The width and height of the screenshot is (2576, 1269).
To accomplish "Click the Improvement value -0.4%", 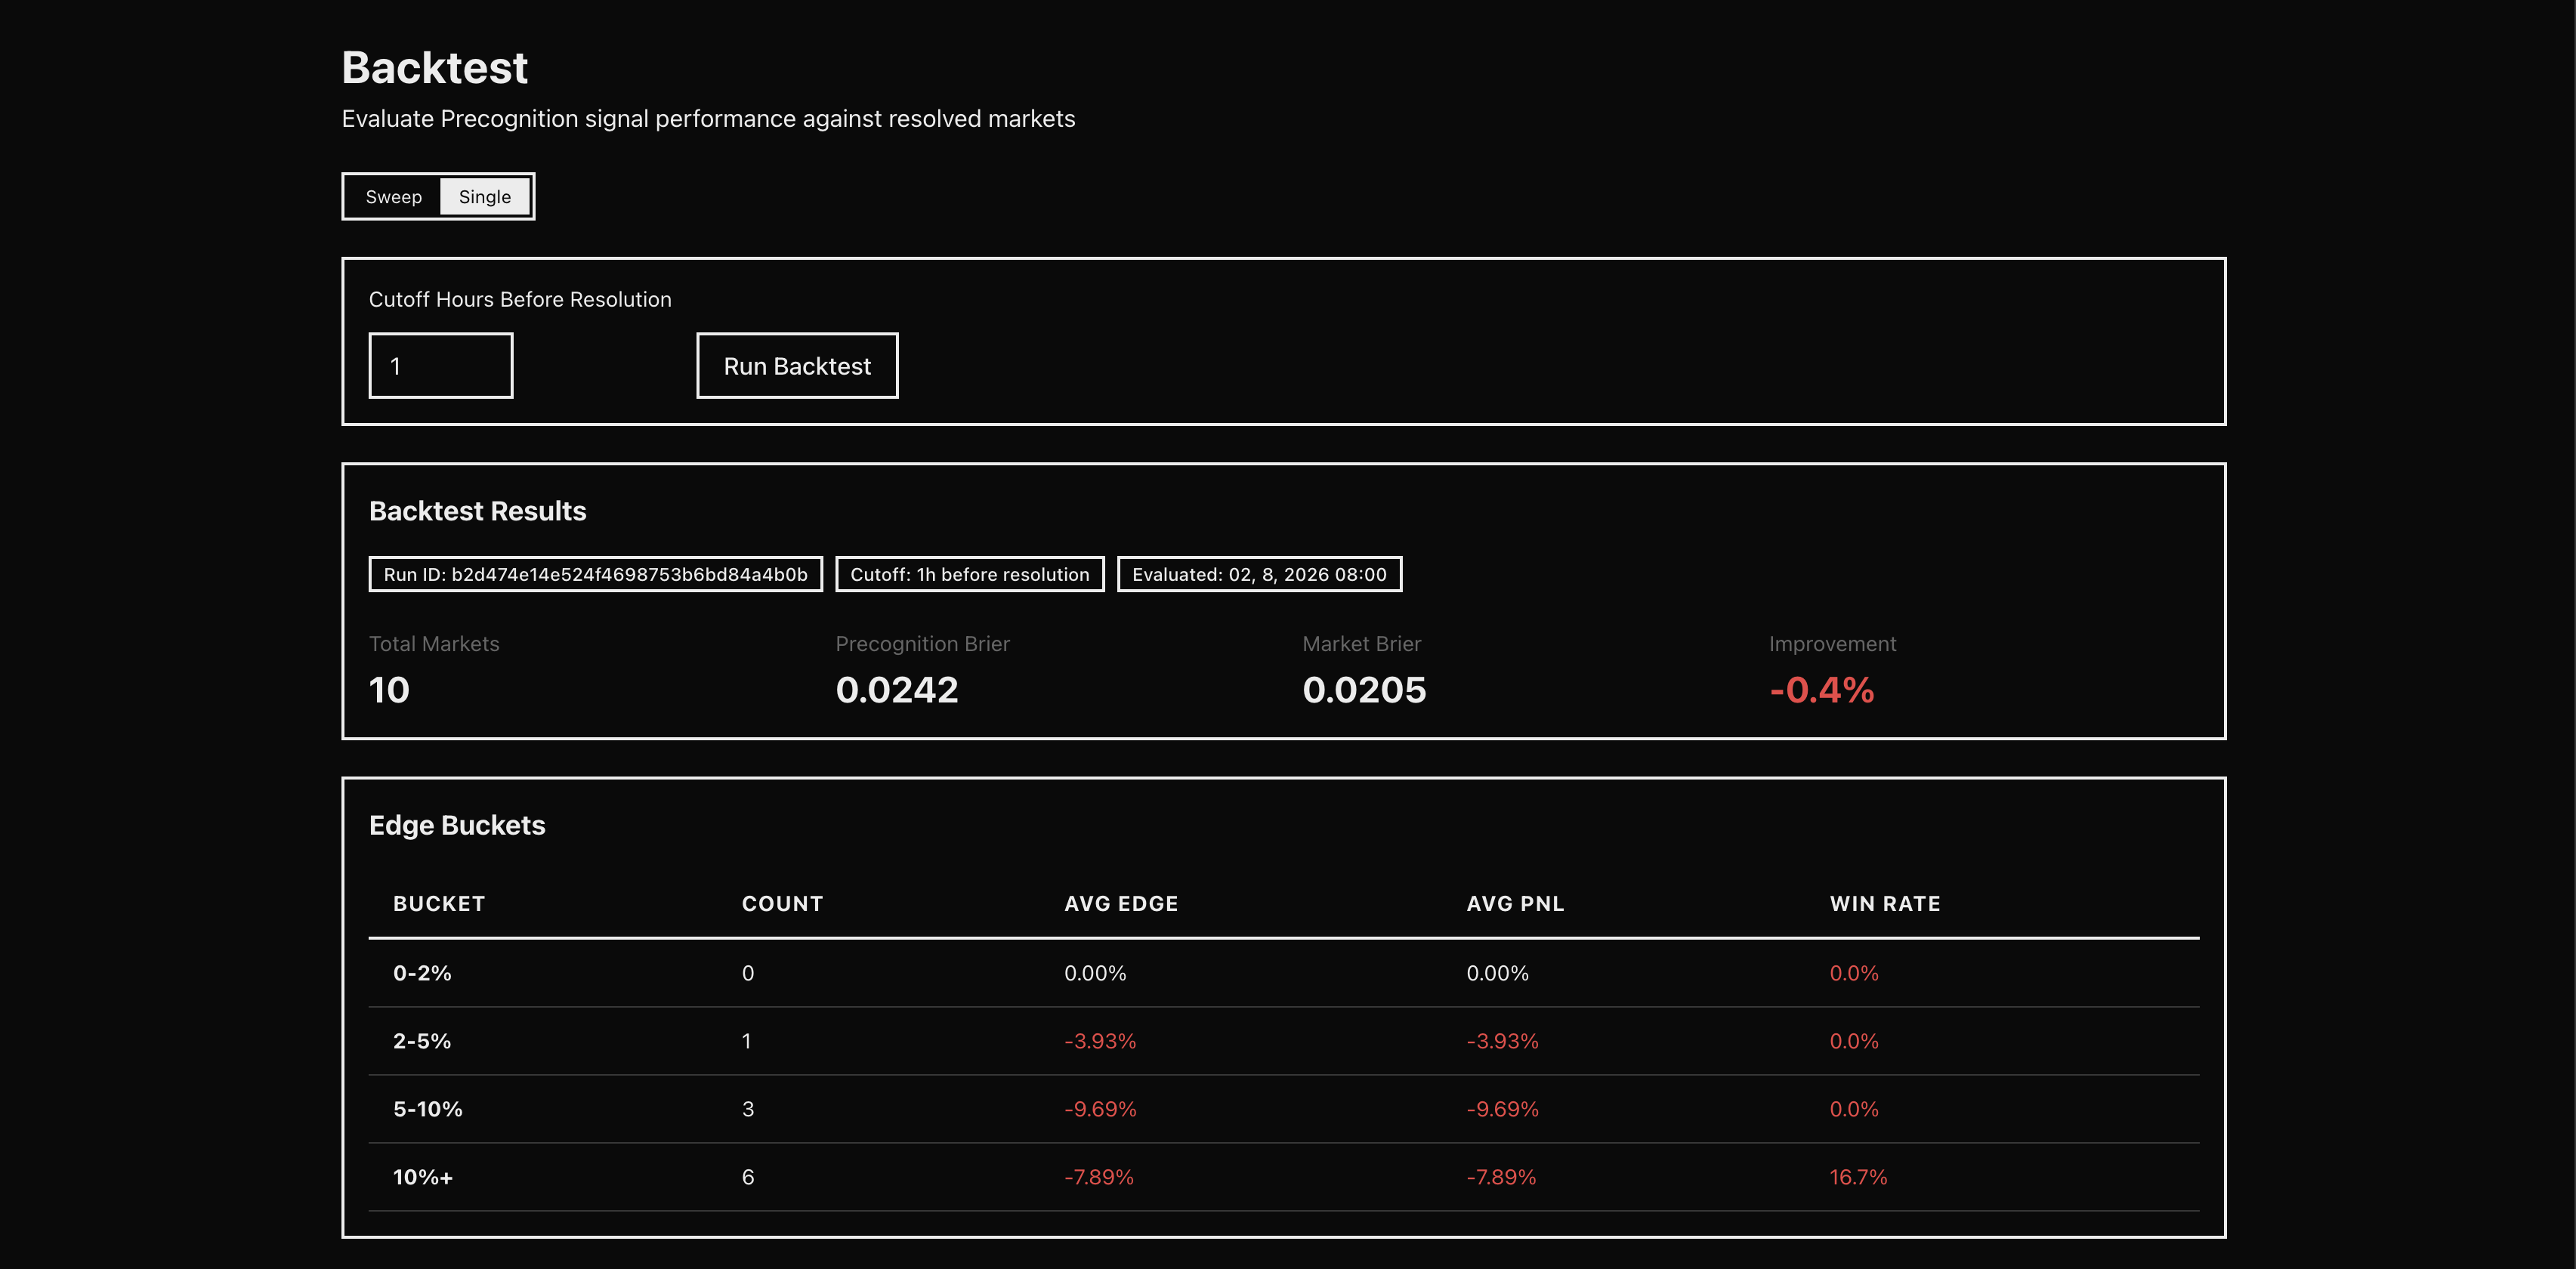I will [x=1821, y=690].
